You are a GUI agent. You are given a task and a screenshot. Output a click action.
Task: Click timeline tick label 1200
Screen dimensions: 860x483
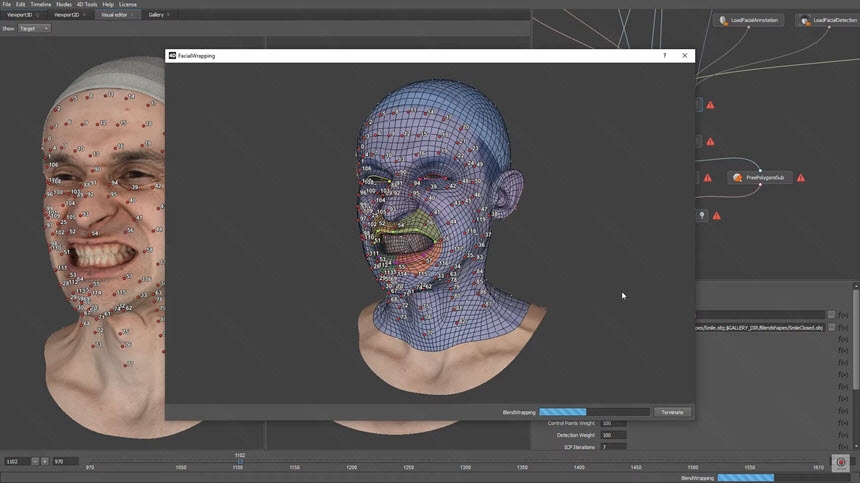pos(352,468)
